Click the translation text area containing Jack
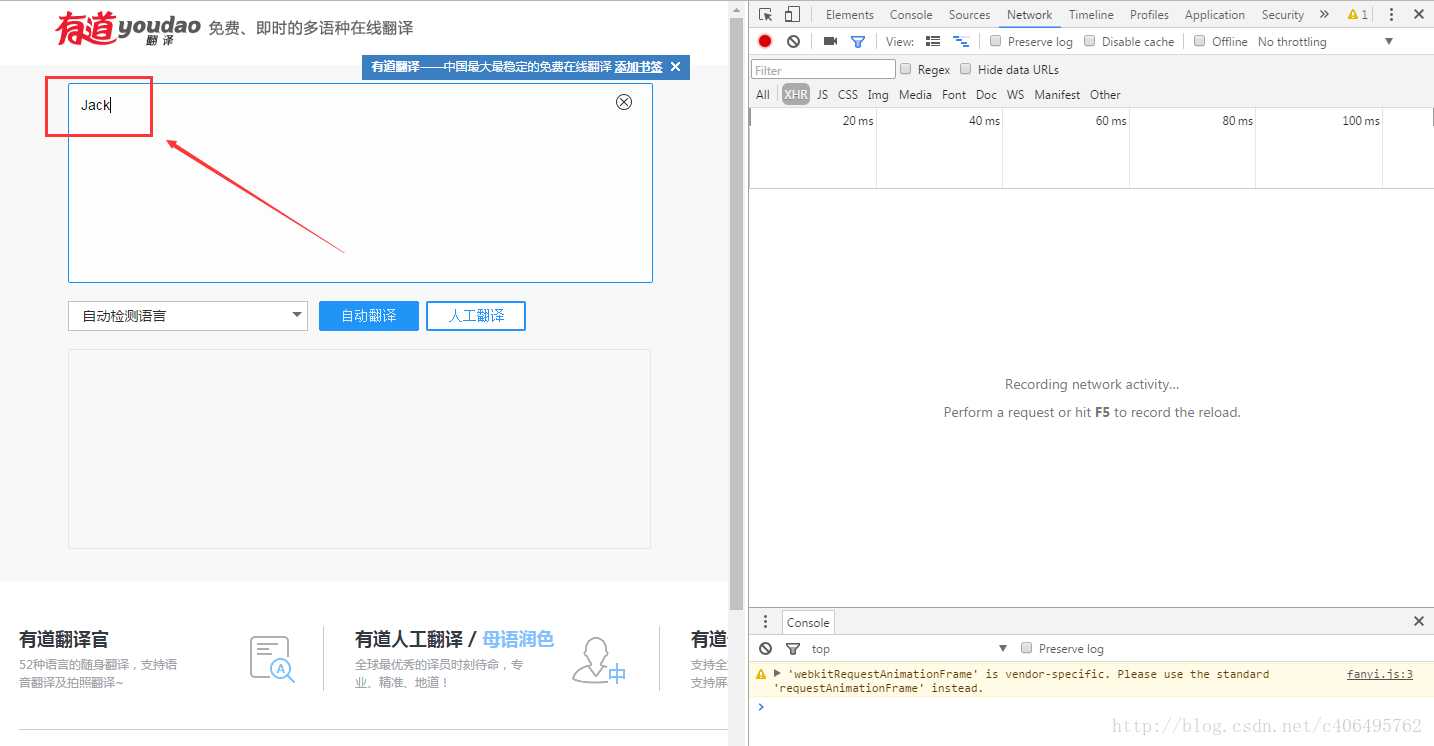Viewport: 1434px width, 746px height. (x=360, y=183)
